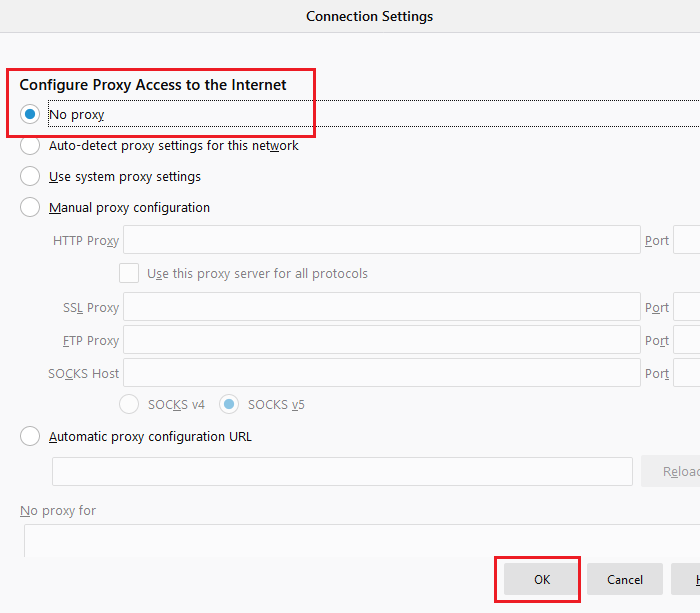Click into the FTP Proxy field
This screenshot has width=700, height=613.
coord(381,340)
